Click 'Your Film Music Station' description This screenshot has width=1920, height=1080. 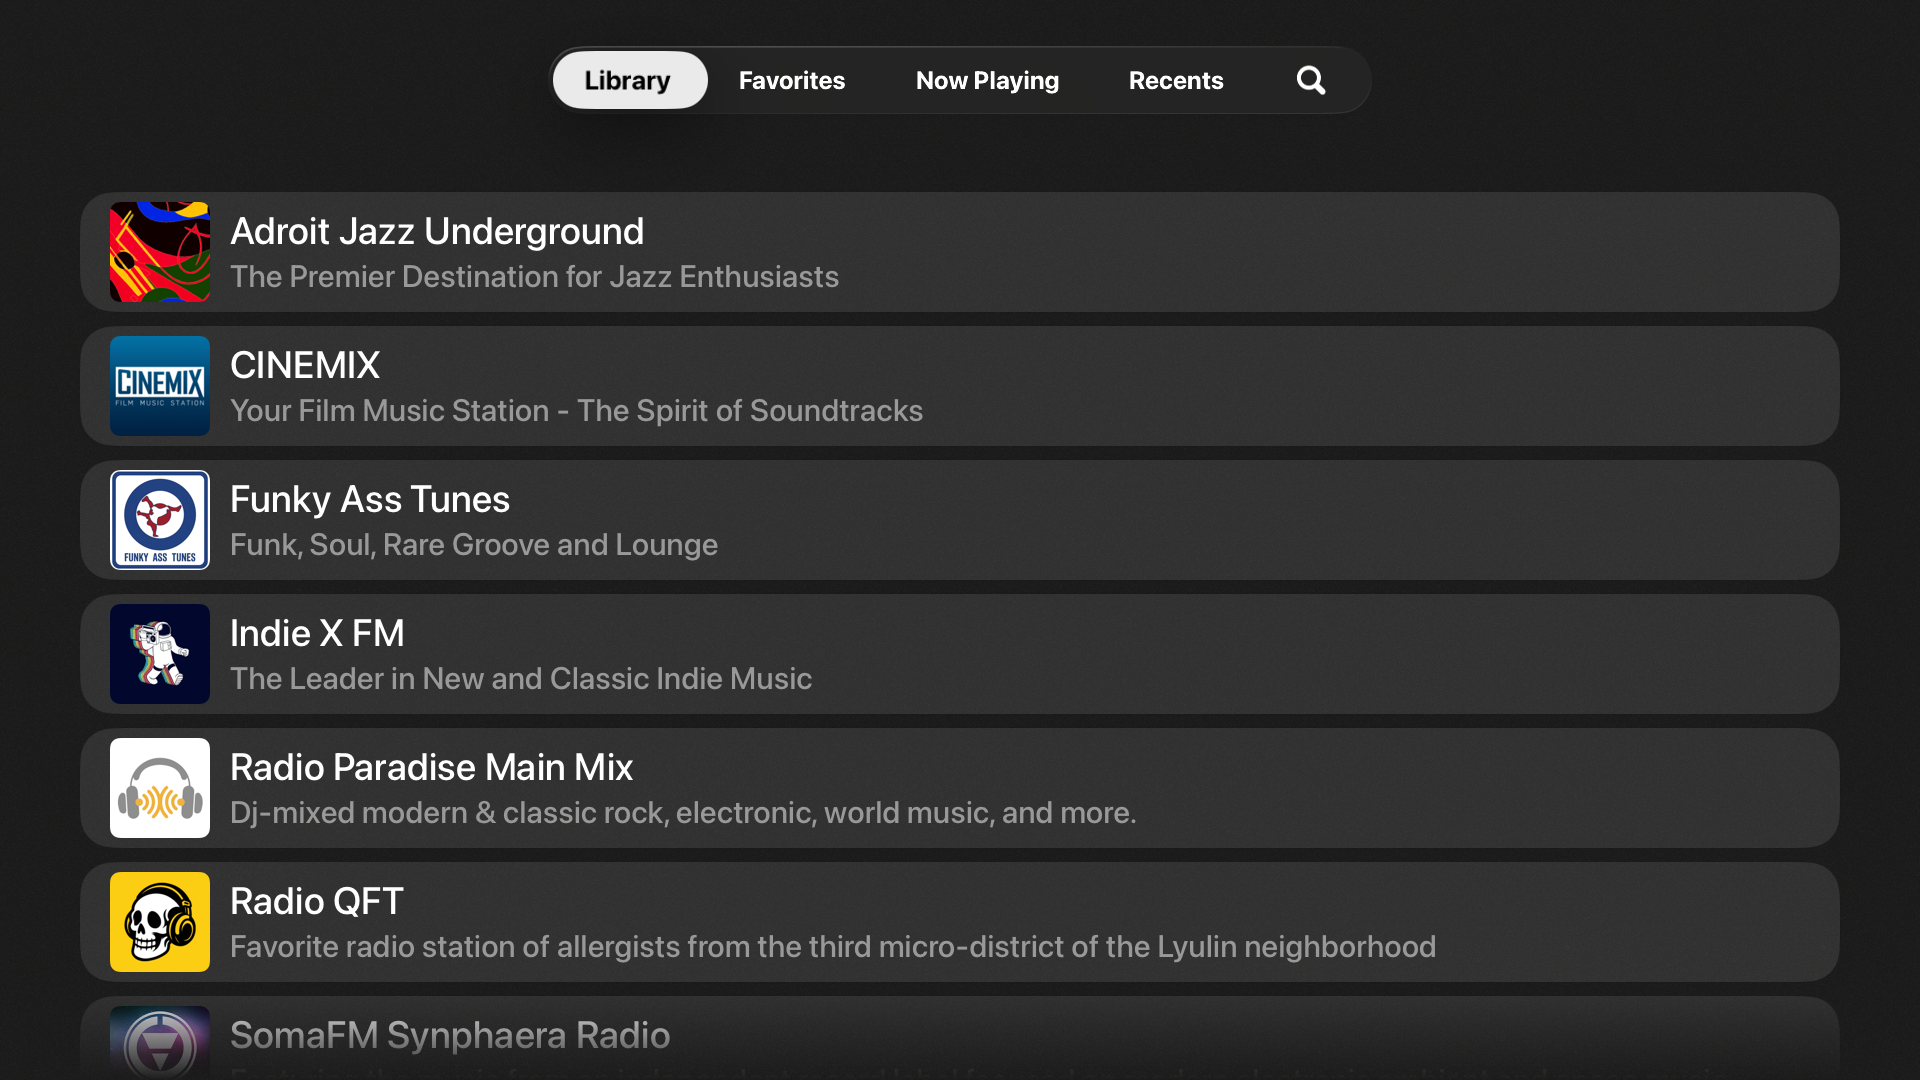coord(576,411)
